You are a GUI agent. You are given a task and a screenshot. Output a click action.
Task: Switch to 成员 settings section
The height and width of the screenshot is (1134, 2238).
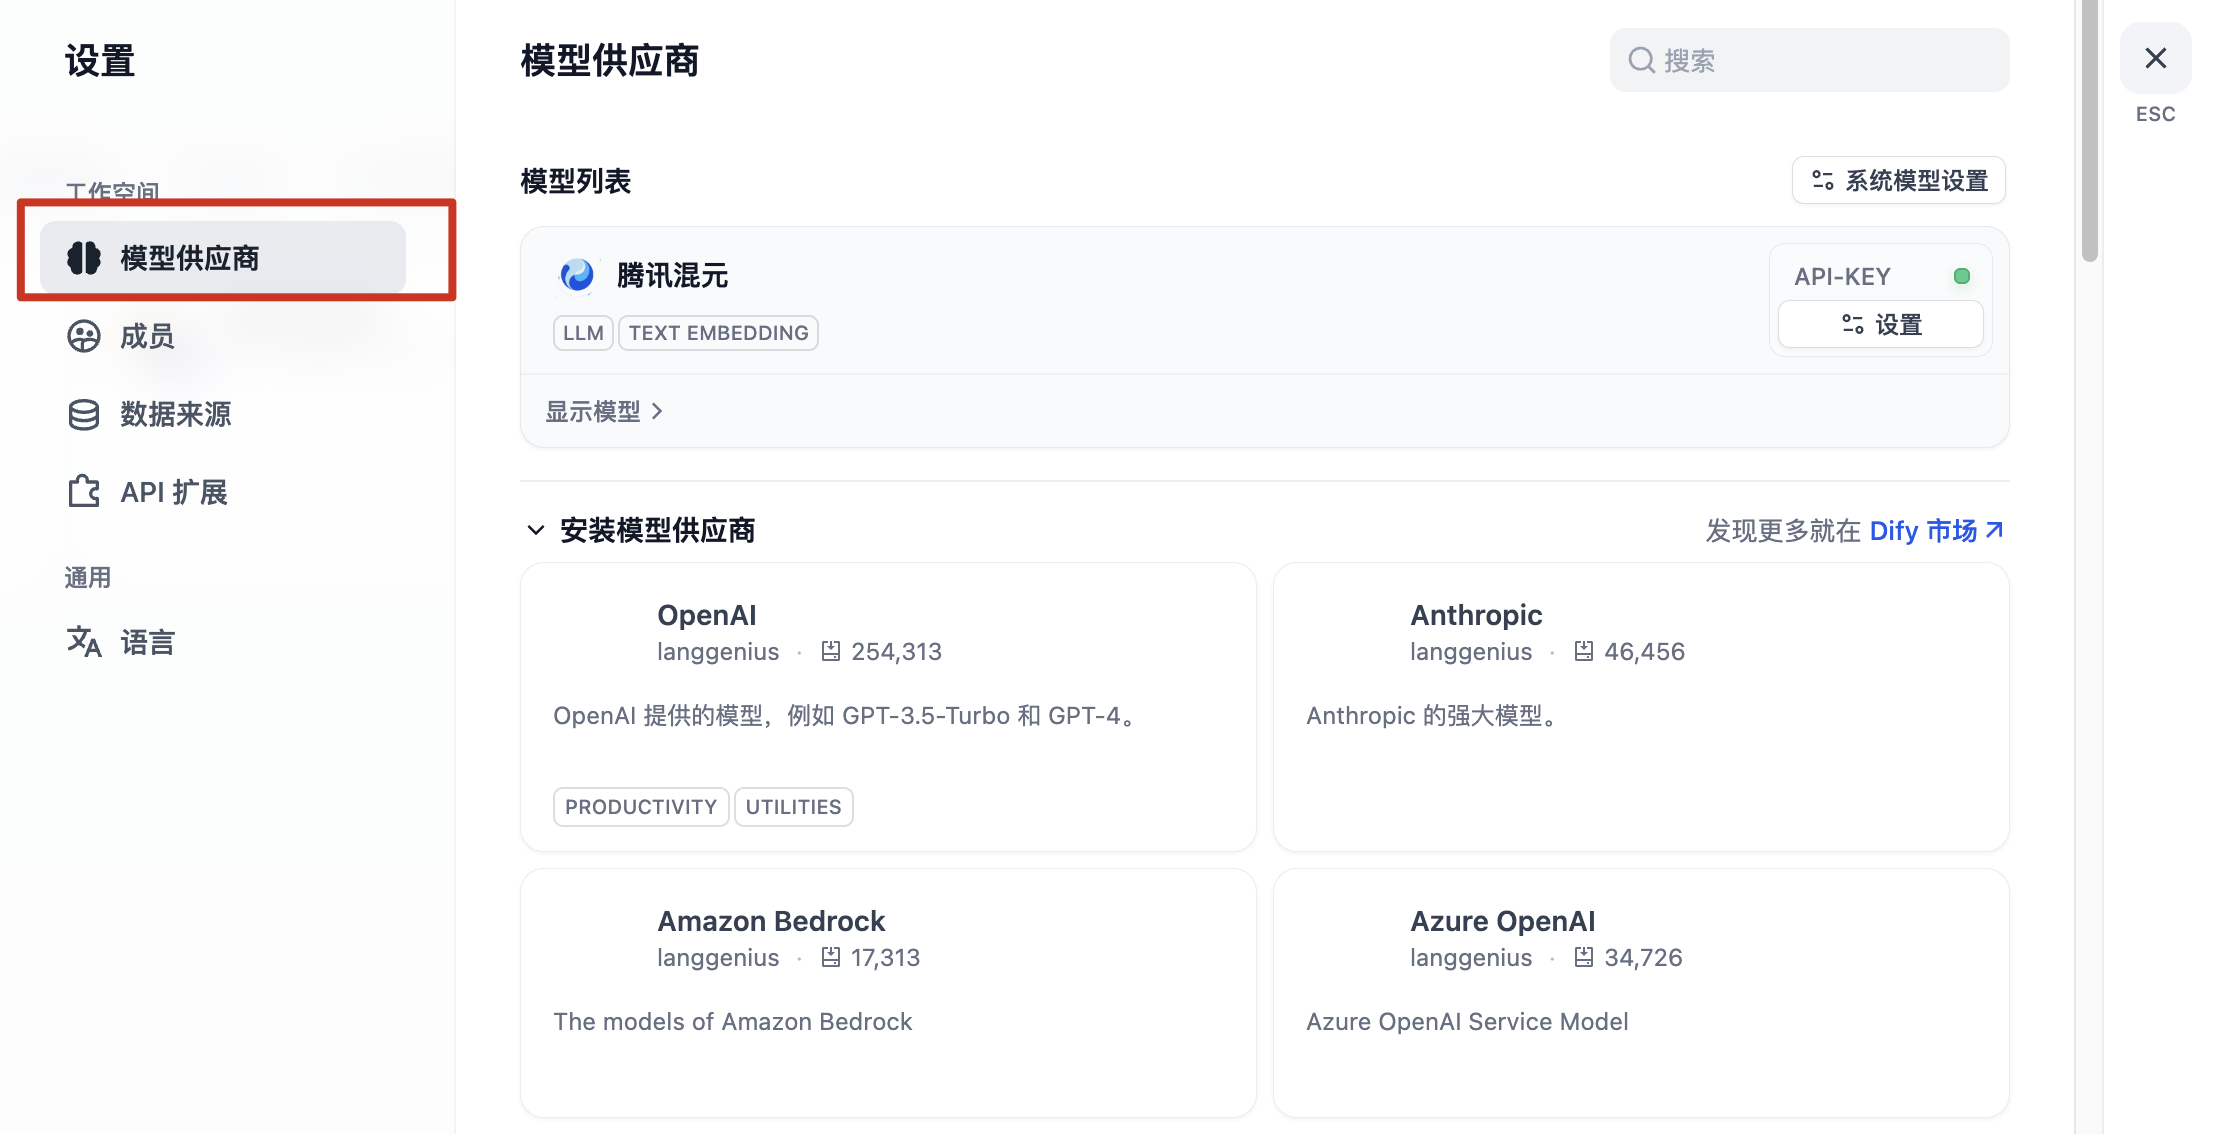[x=147, y=336]
